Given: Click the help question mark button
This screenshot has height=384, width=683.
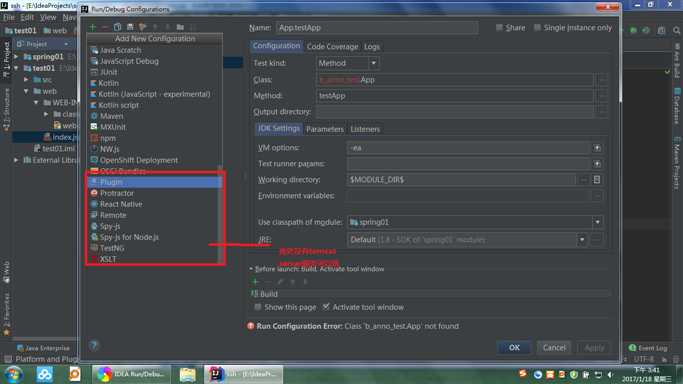Looking at the screenshot, I should [x=94, y=346].
